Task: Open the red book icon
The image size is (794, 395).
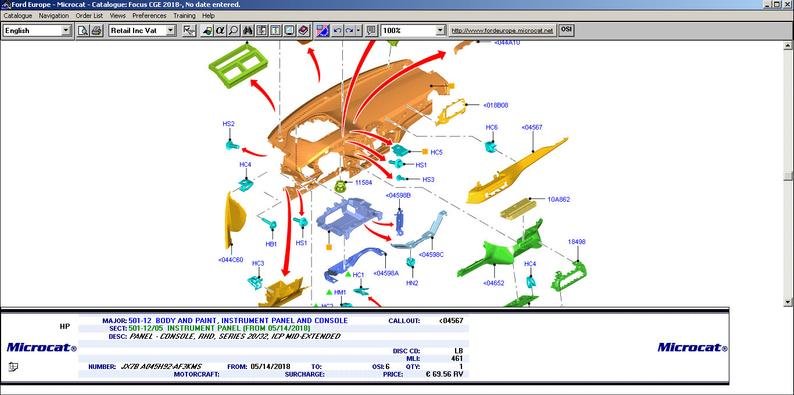Action: [x=303, y=30]
